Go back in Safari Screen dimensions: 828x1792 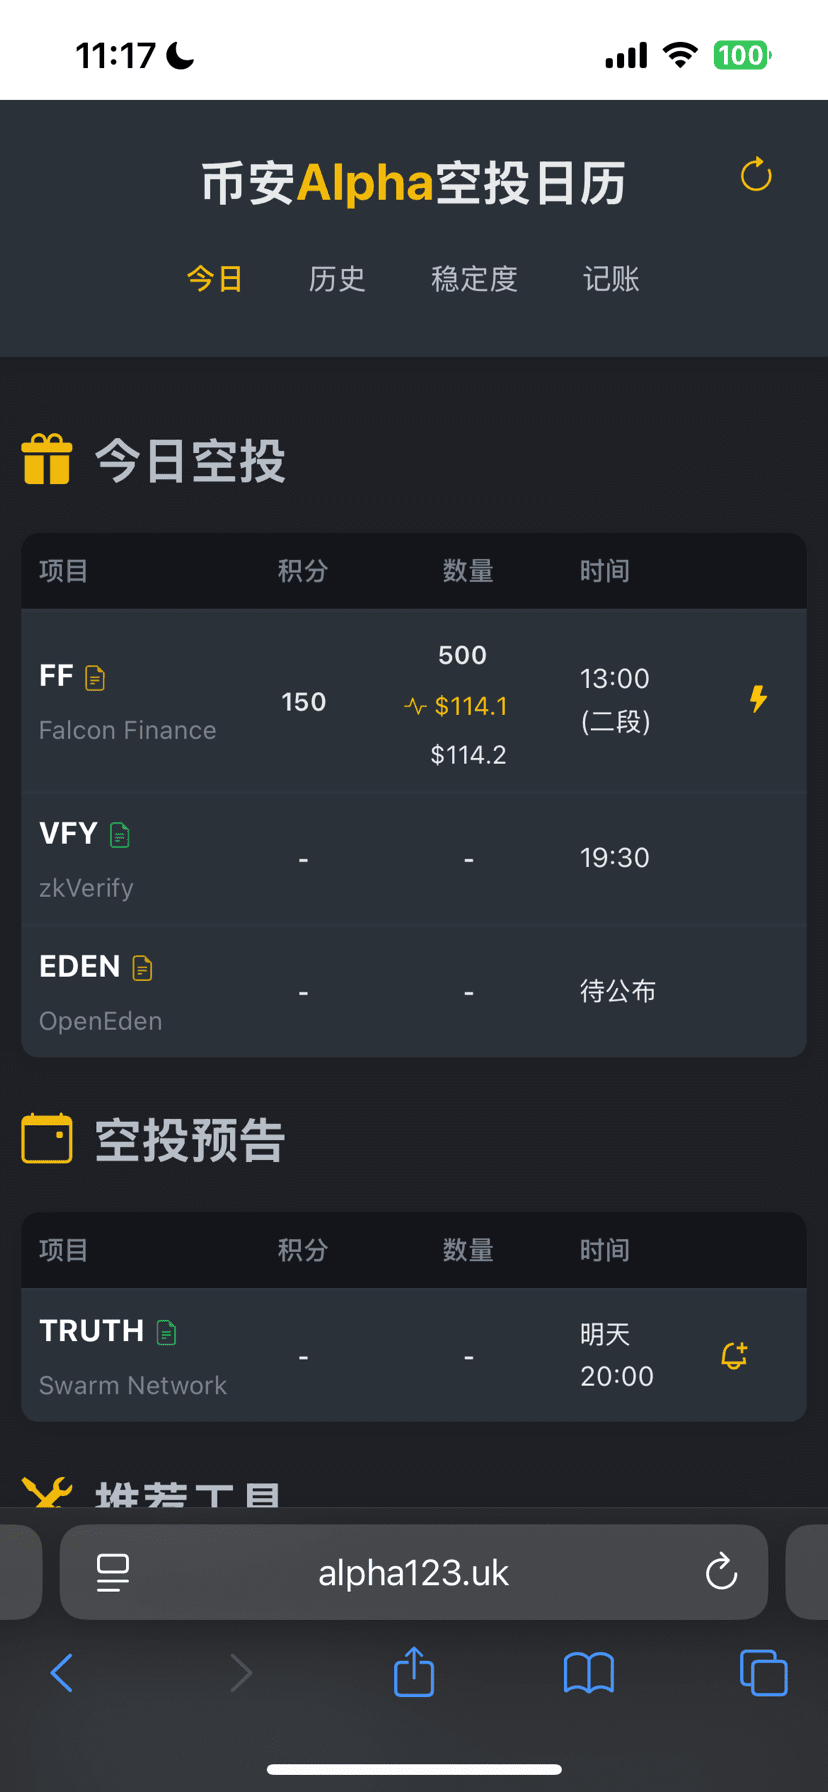[62, 1672]
